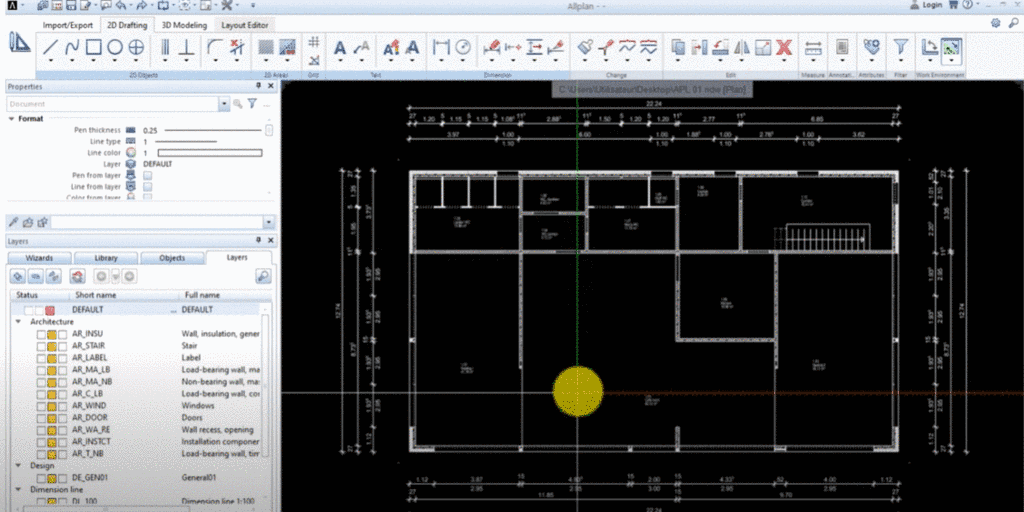Select the crosshair point symbol tool
The image size is (1024, 512).
[136, 47]
